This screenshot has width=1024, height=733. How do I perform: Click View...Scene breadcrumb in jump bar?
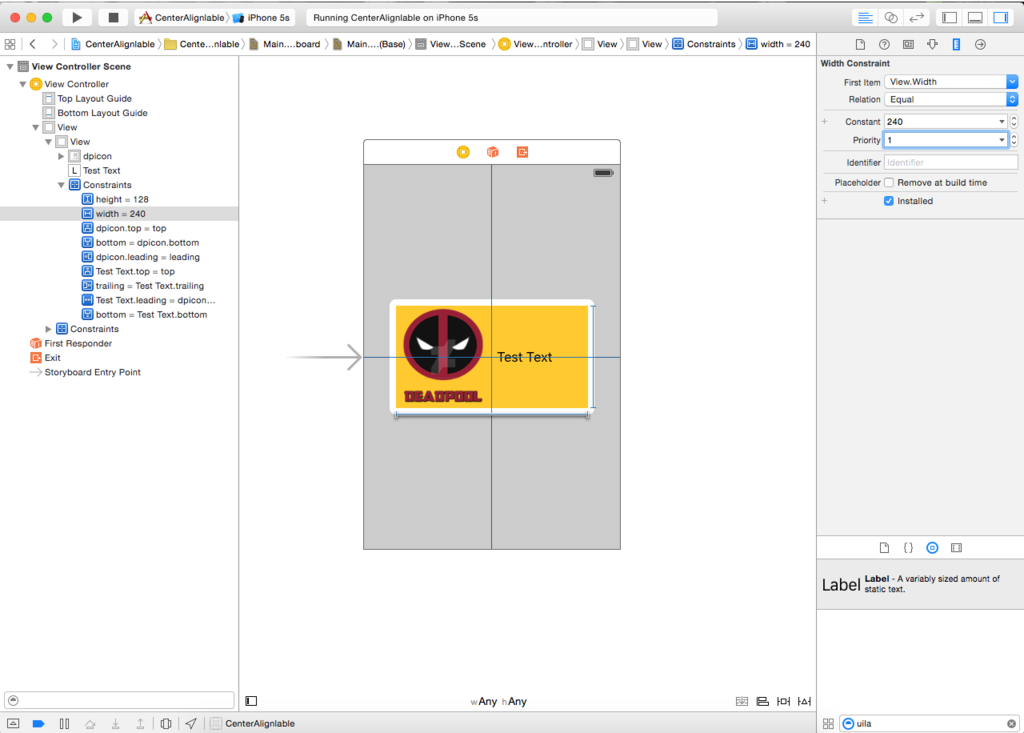[x=451, y=44]
